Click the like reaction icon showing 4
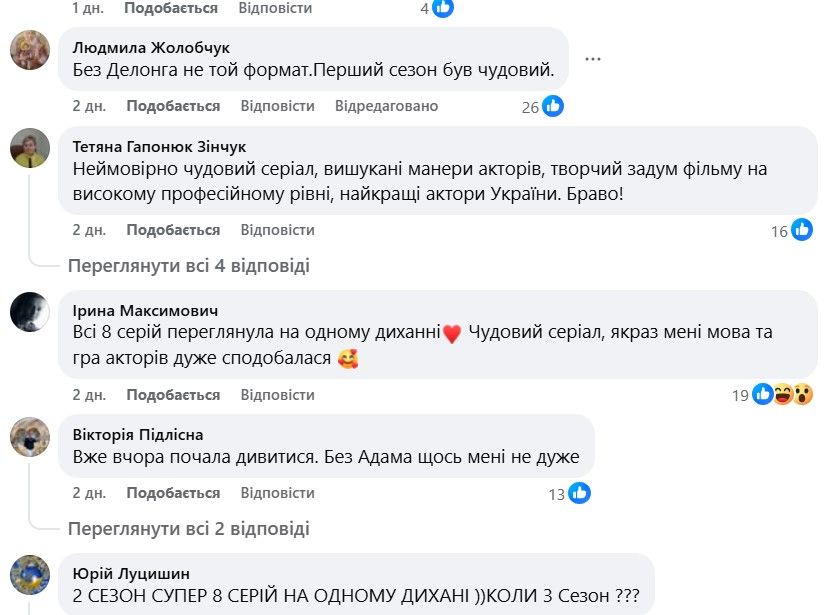This screenshot has width=837, height=615. 443,8
